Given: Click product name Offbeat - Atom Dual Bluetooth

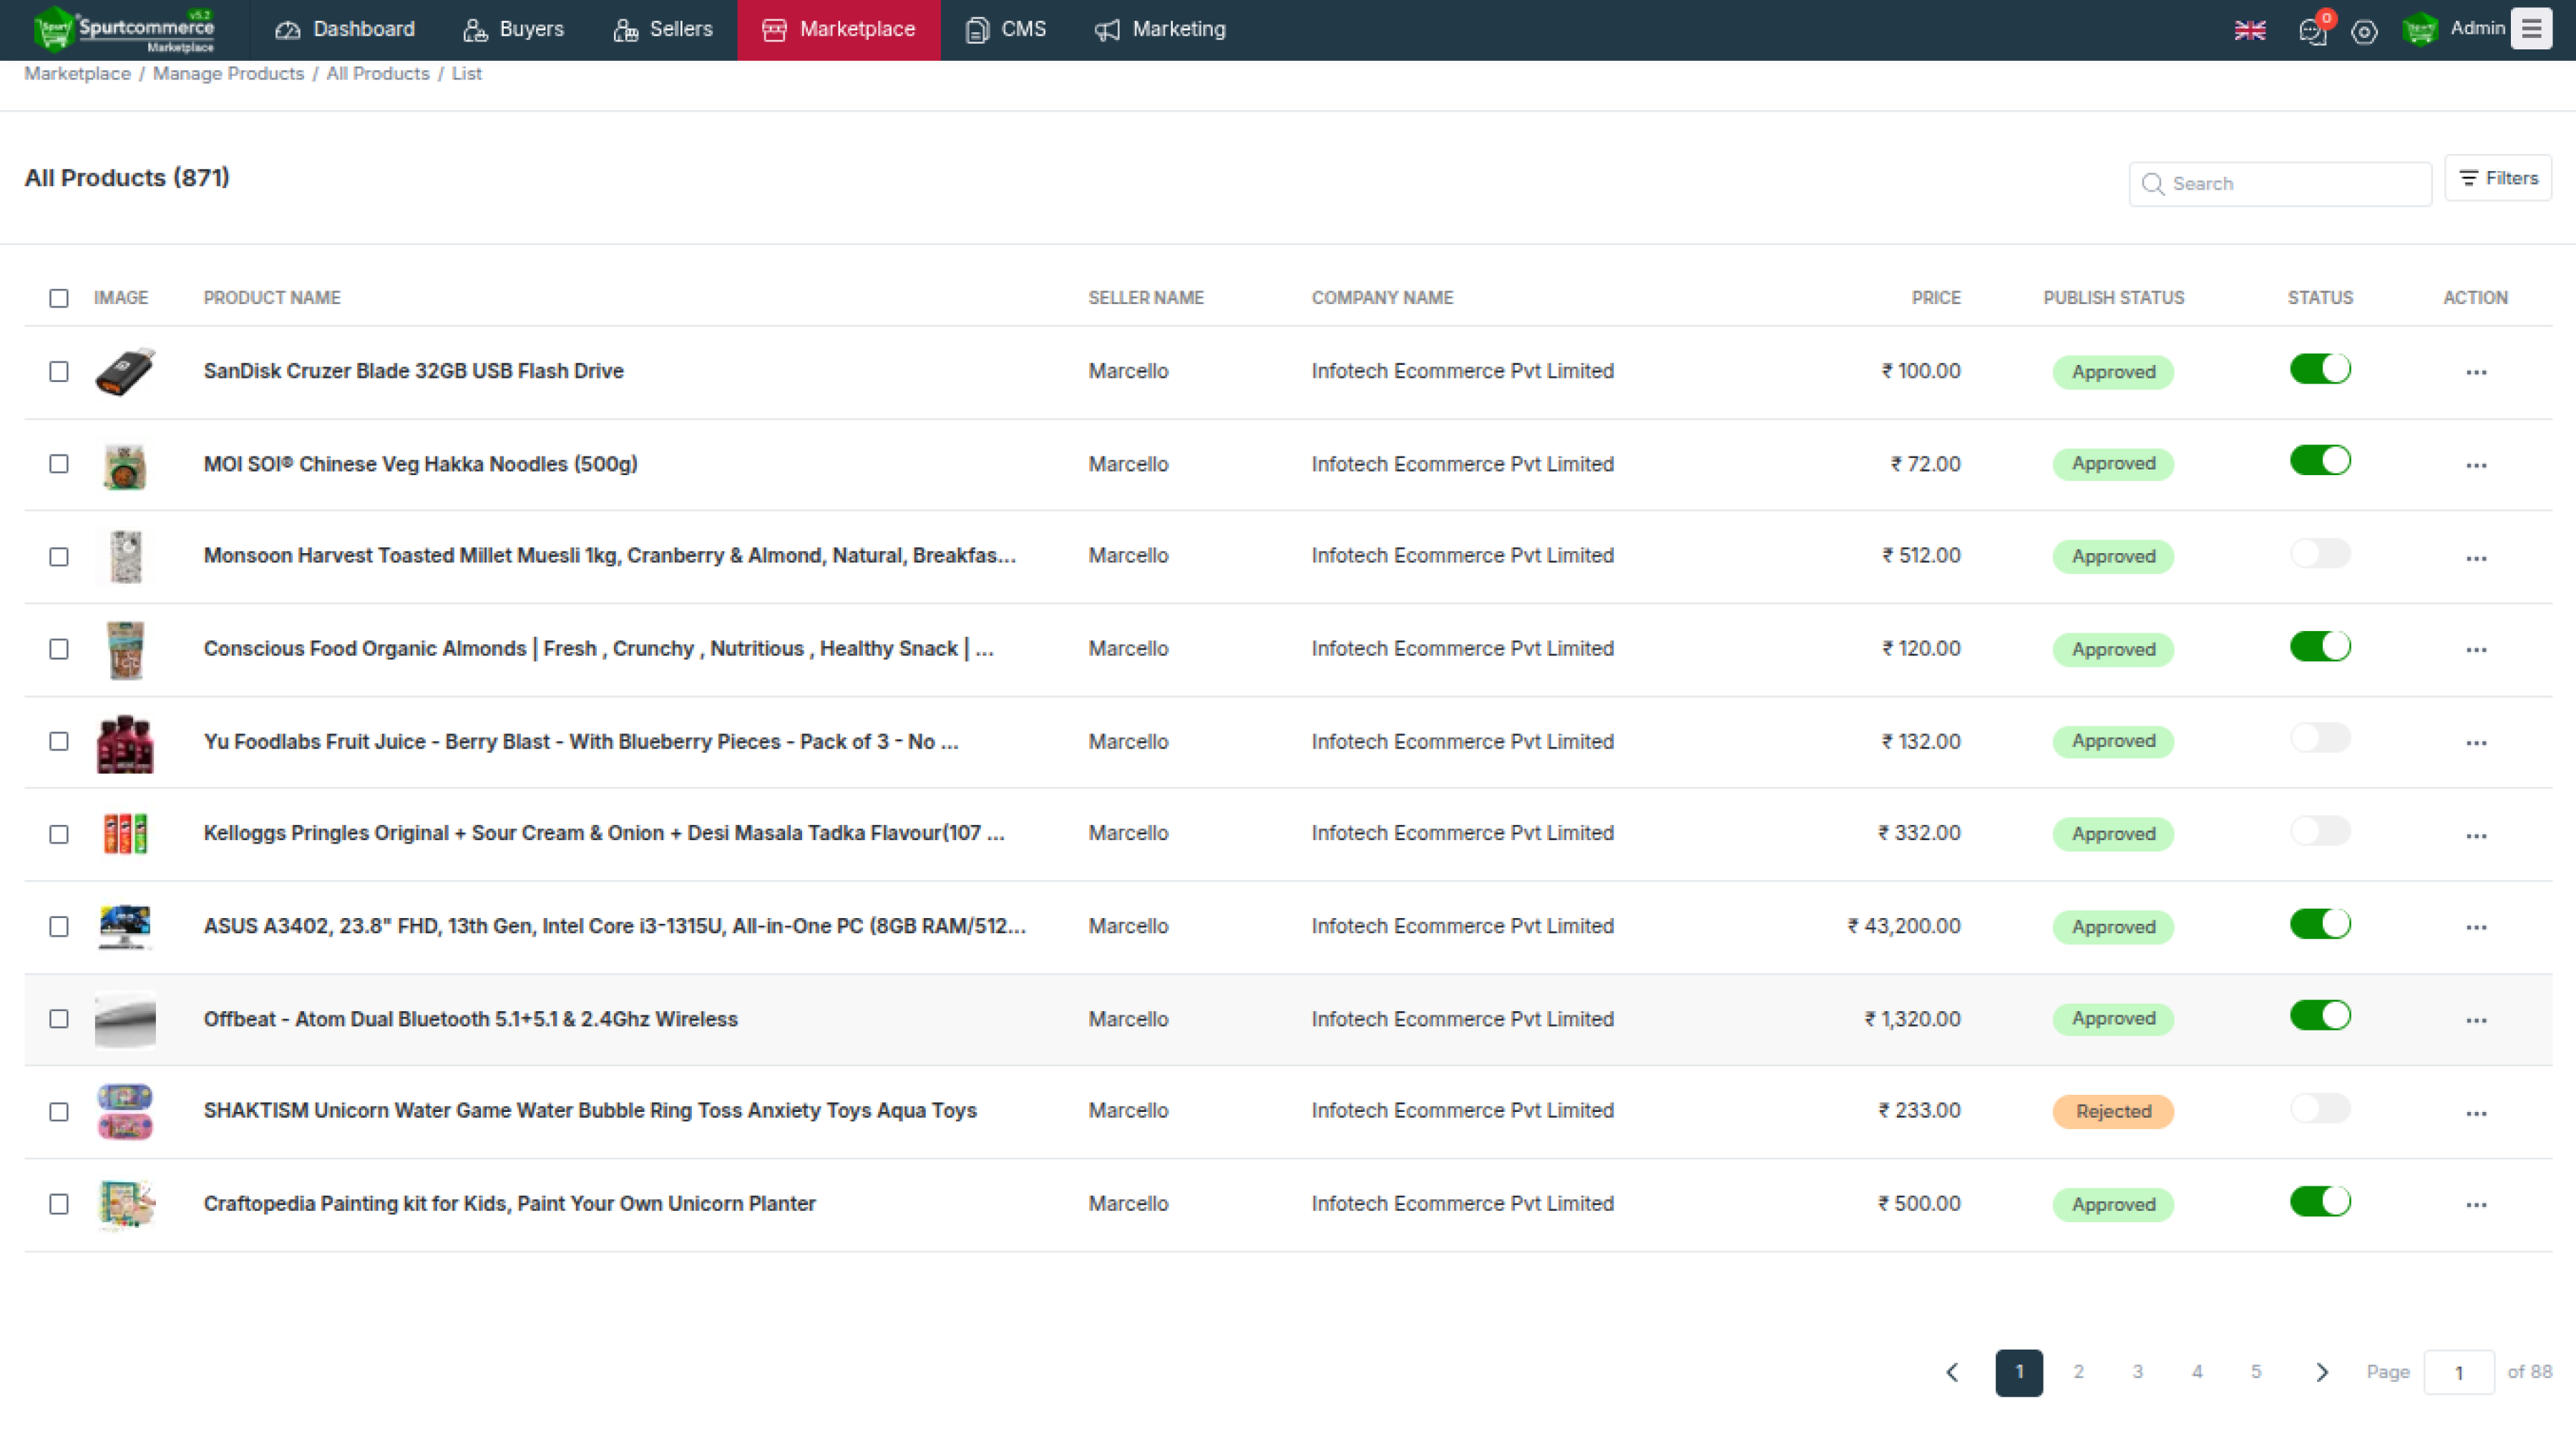Looking at the screenshot, I should point(471,1019).
